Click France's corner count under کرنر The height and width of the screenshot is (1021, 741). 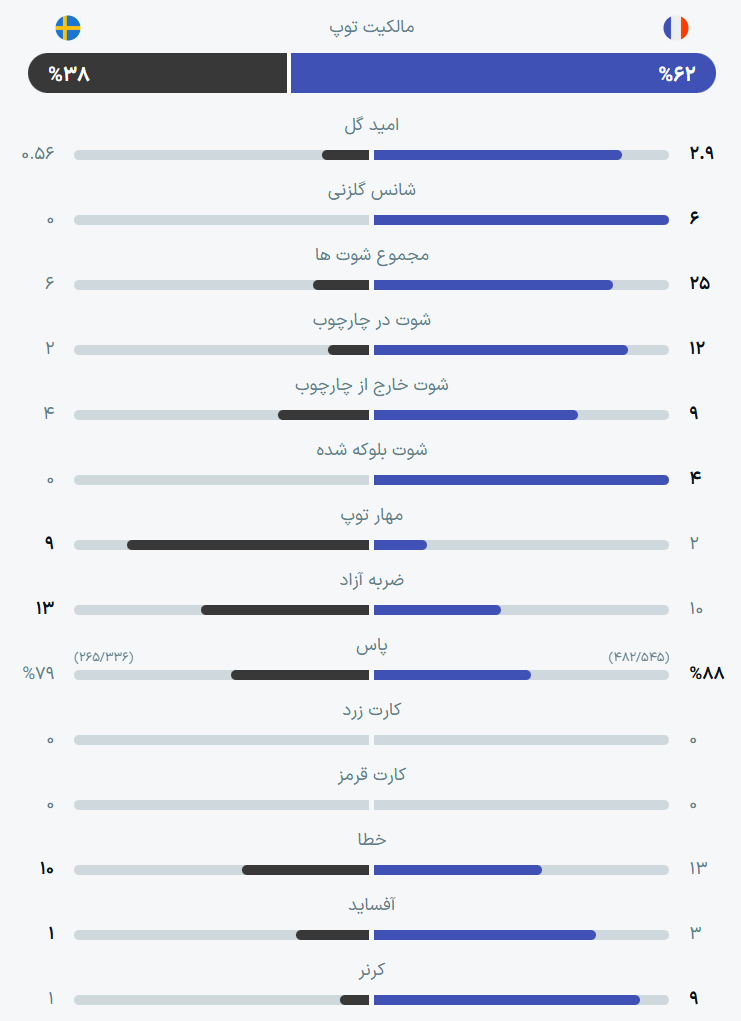[693, 998]
